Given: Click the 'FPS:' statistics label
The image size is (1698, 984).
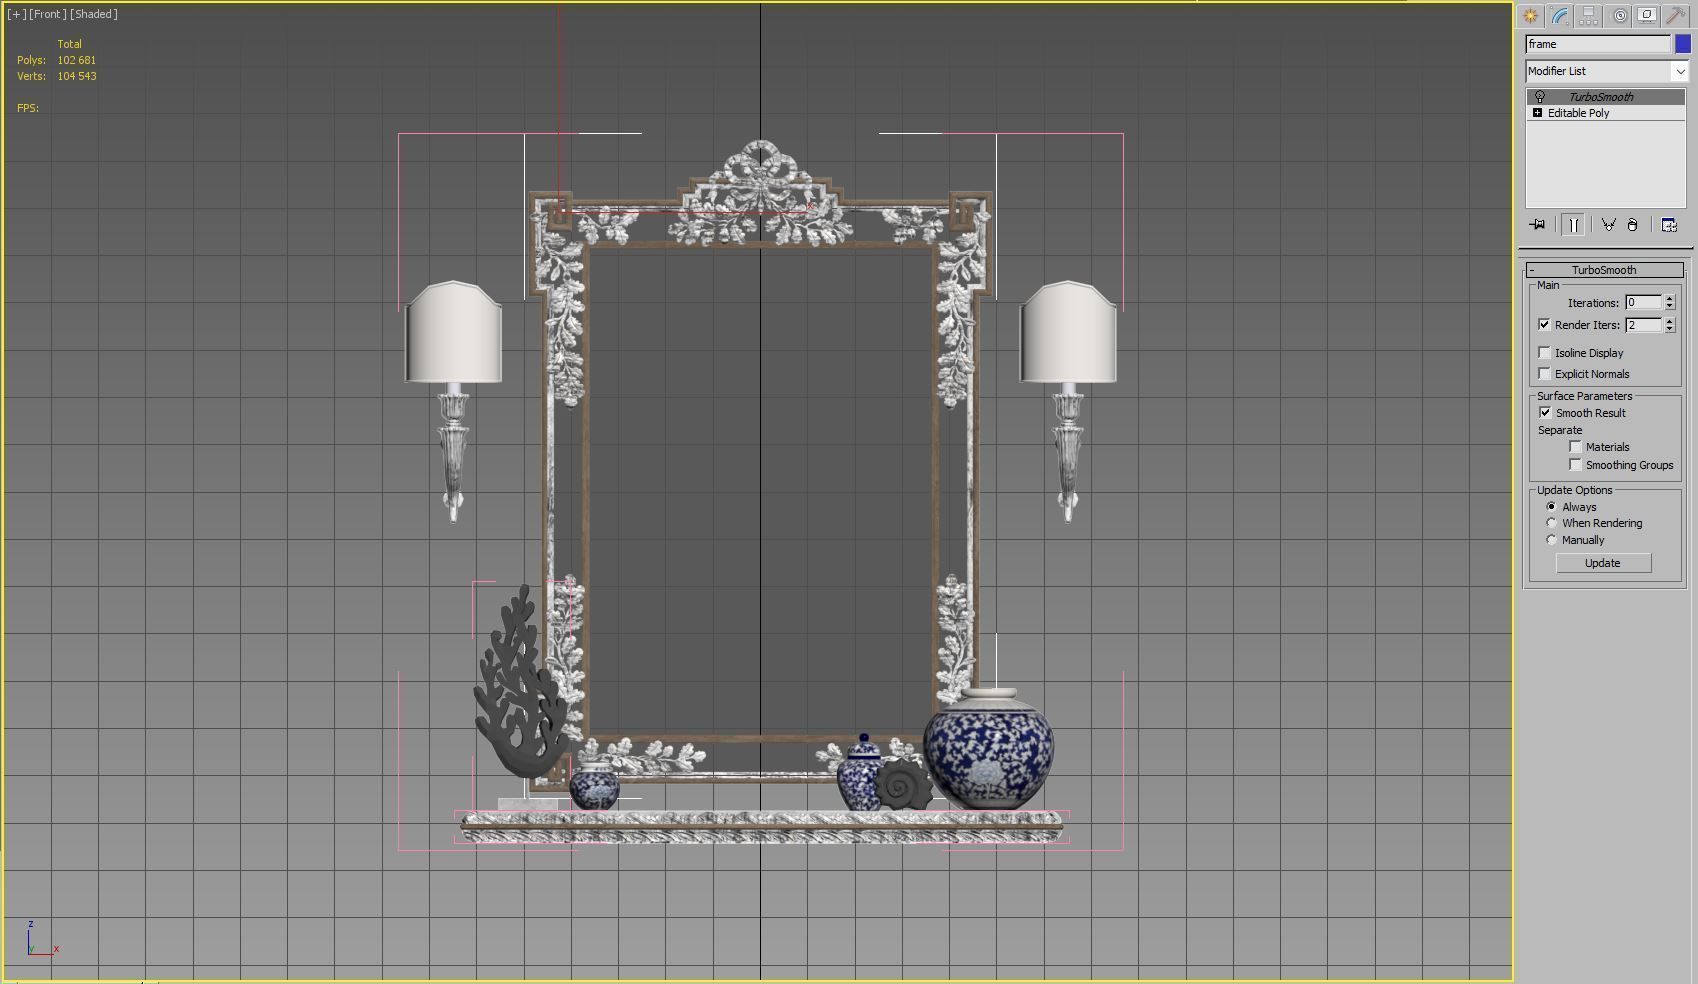Looking at the screenshot, I should [28, 108].
